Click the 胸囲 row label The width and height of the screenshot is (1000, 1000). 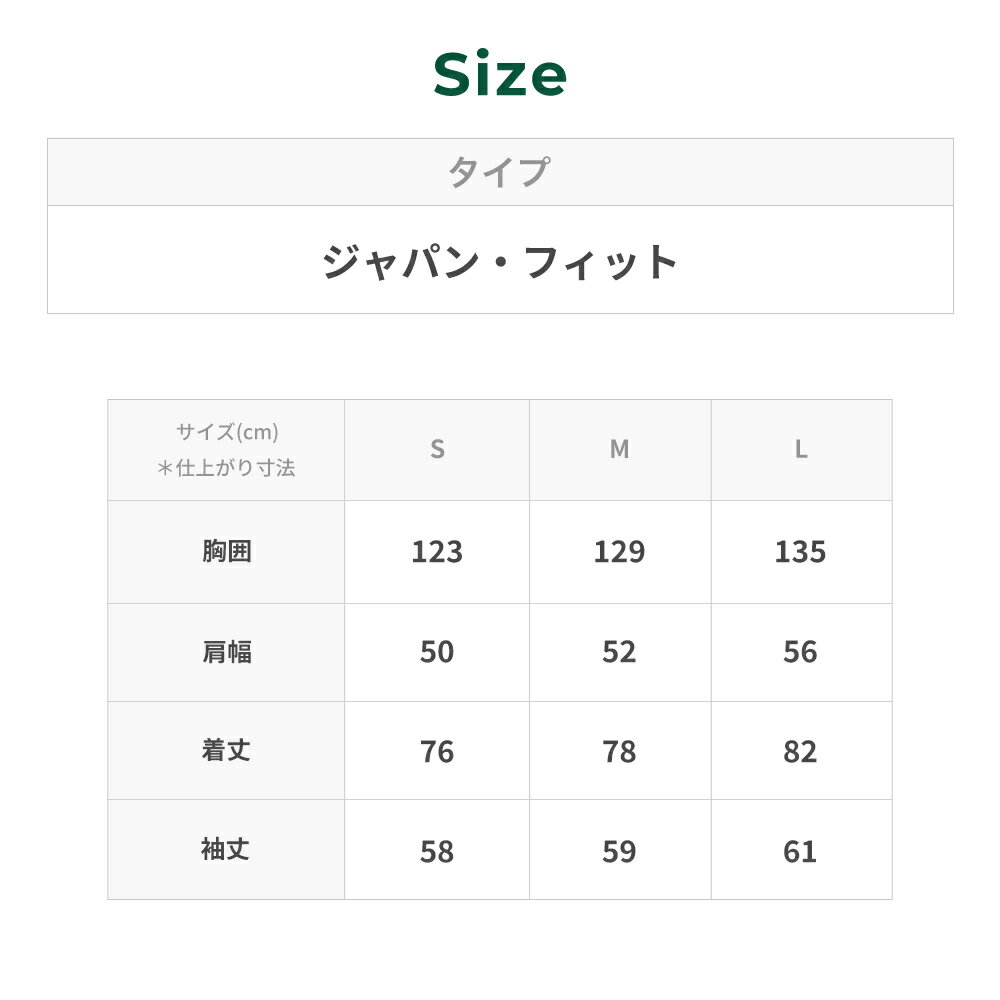click(227, 551)
